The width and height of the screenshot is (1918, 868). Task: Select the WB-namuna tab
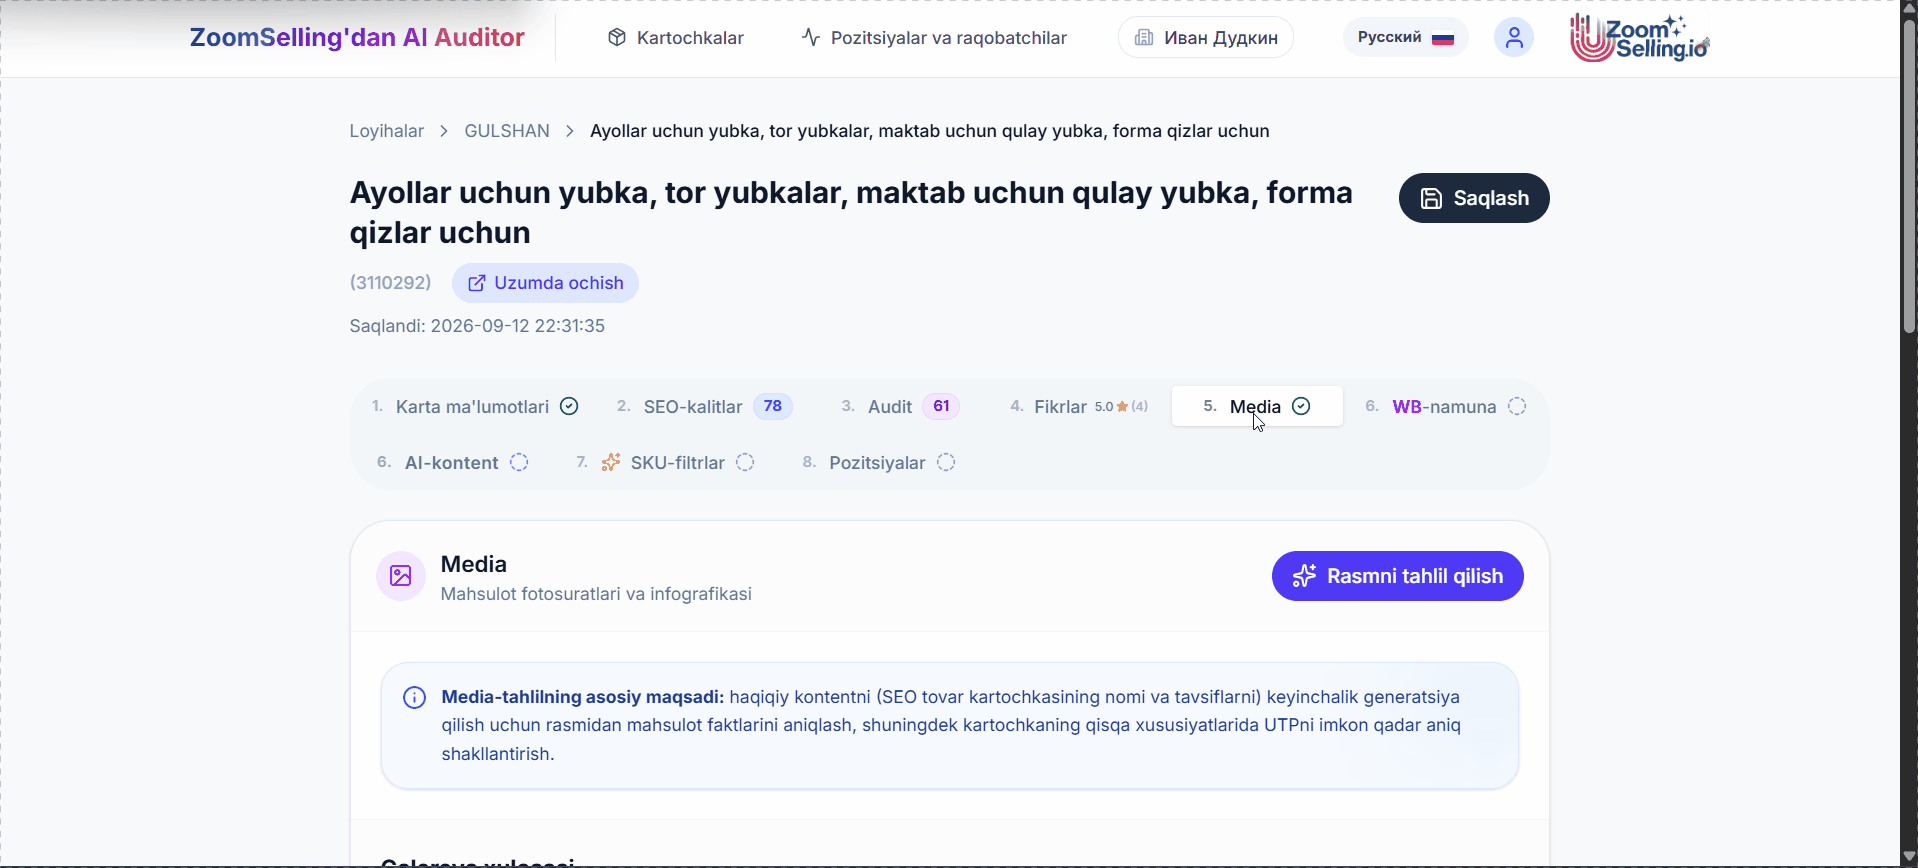click(x=1446, y=406)
